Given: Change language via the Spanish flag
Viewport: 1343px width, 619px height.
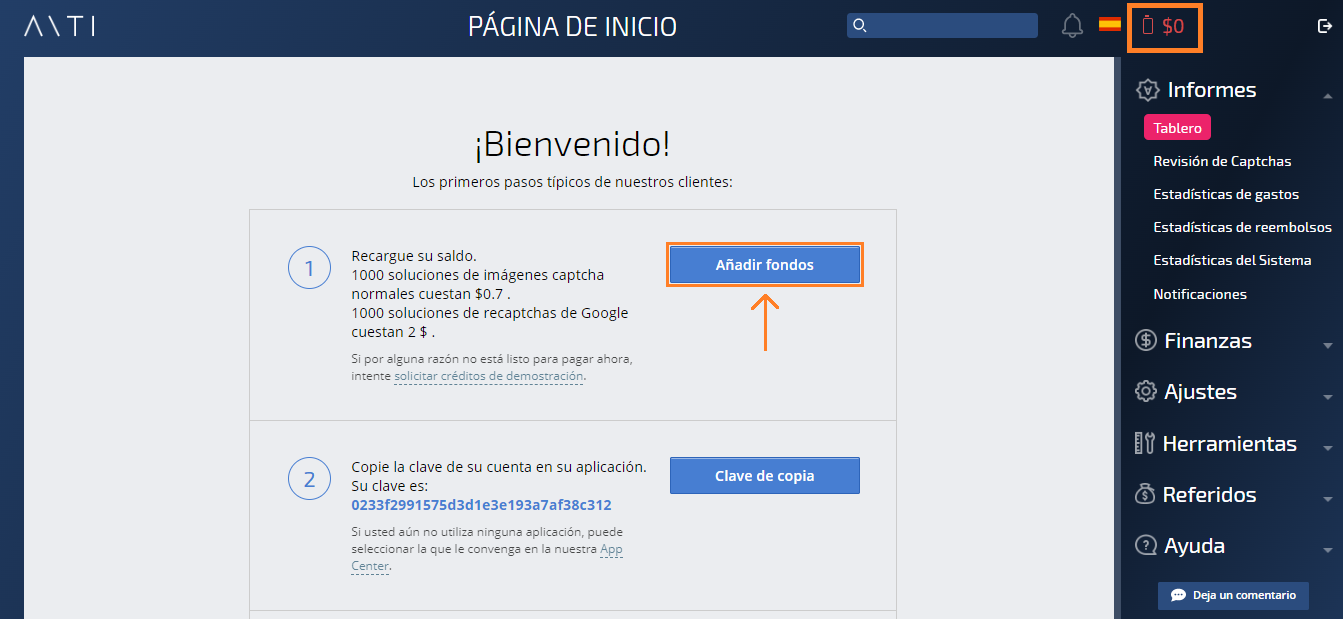Looking at the screenshot, I should [x=1109, y=24].
